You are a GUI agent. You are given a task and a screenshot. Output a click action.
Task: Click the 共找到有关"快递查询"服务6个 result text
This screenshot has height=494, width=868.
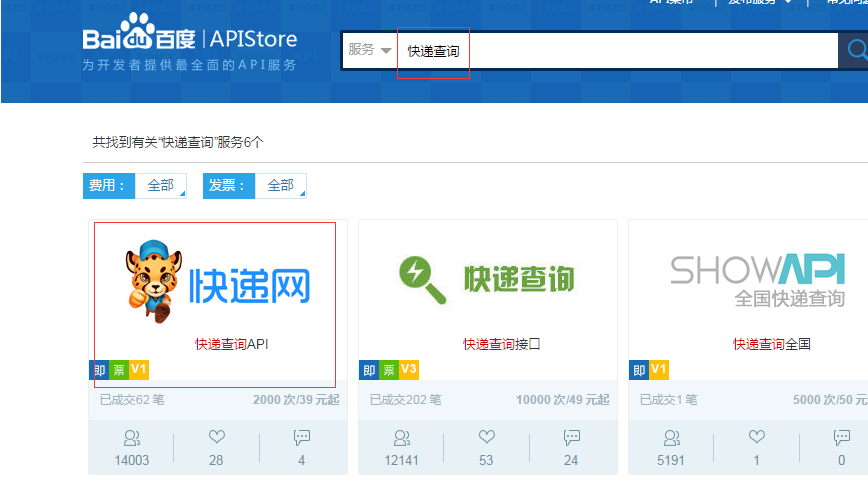(178, 142)
